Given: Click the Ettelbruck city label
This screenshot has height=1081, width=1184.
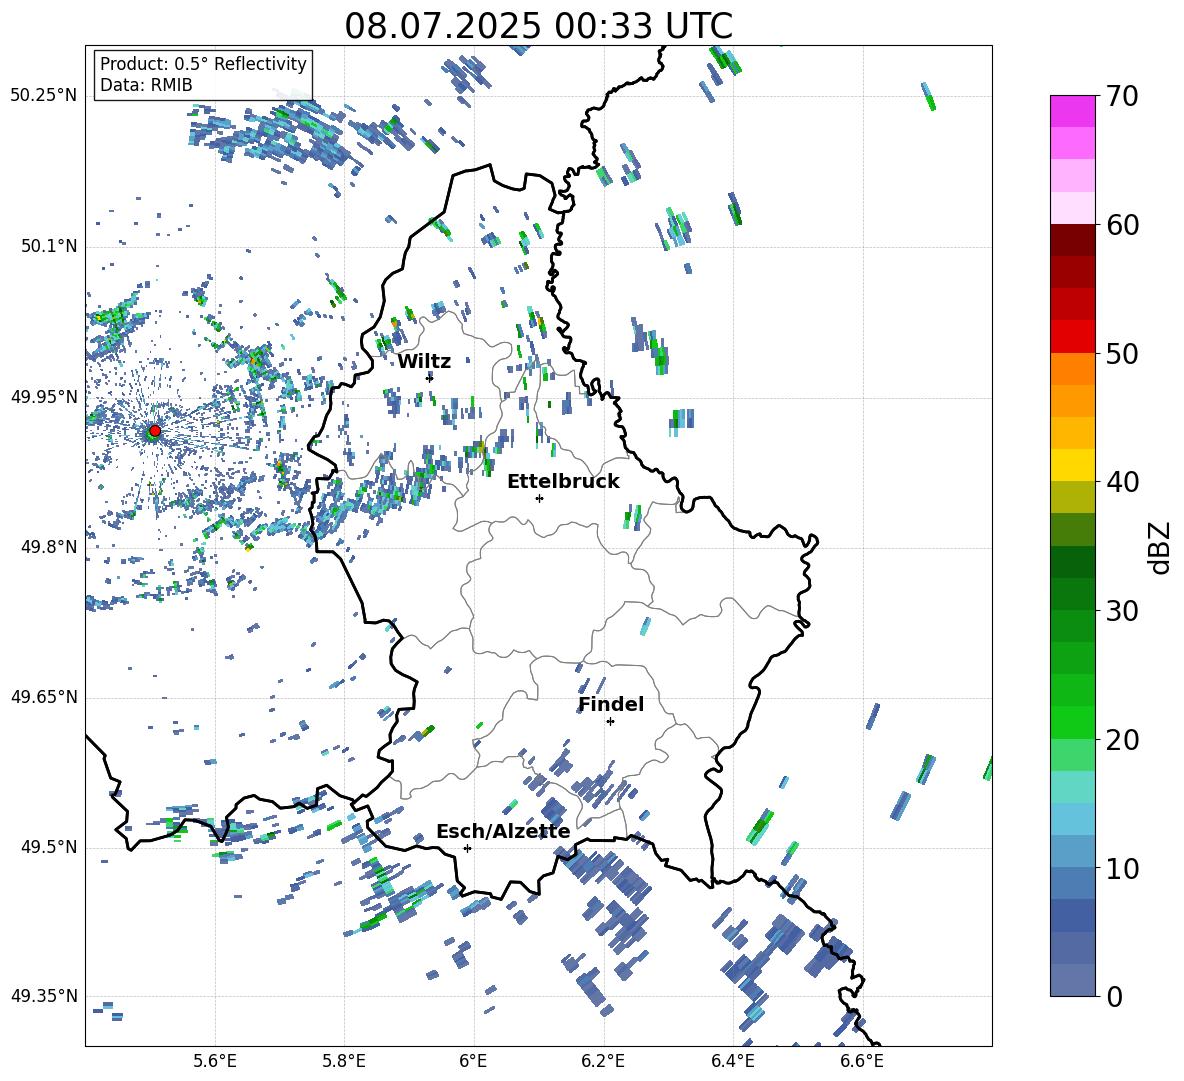Looking at the screenshot, I should click(563, 482).
